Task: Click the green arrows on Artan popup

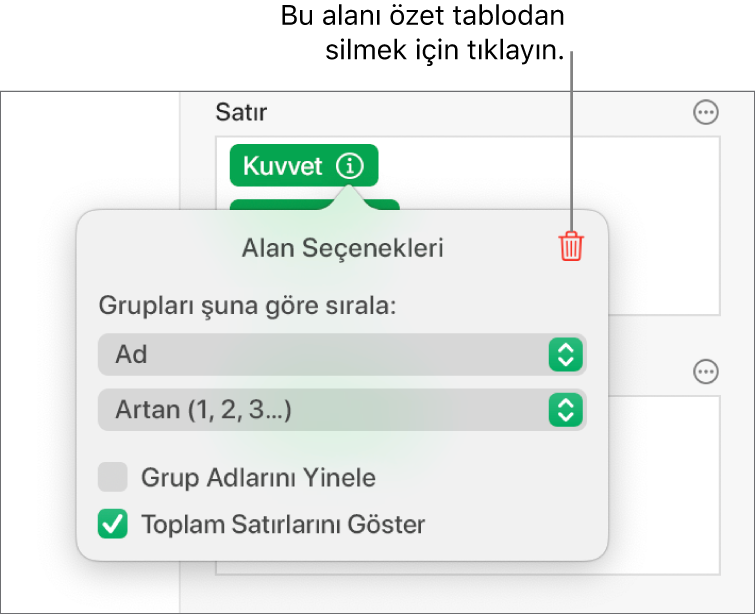Action: 565,409
